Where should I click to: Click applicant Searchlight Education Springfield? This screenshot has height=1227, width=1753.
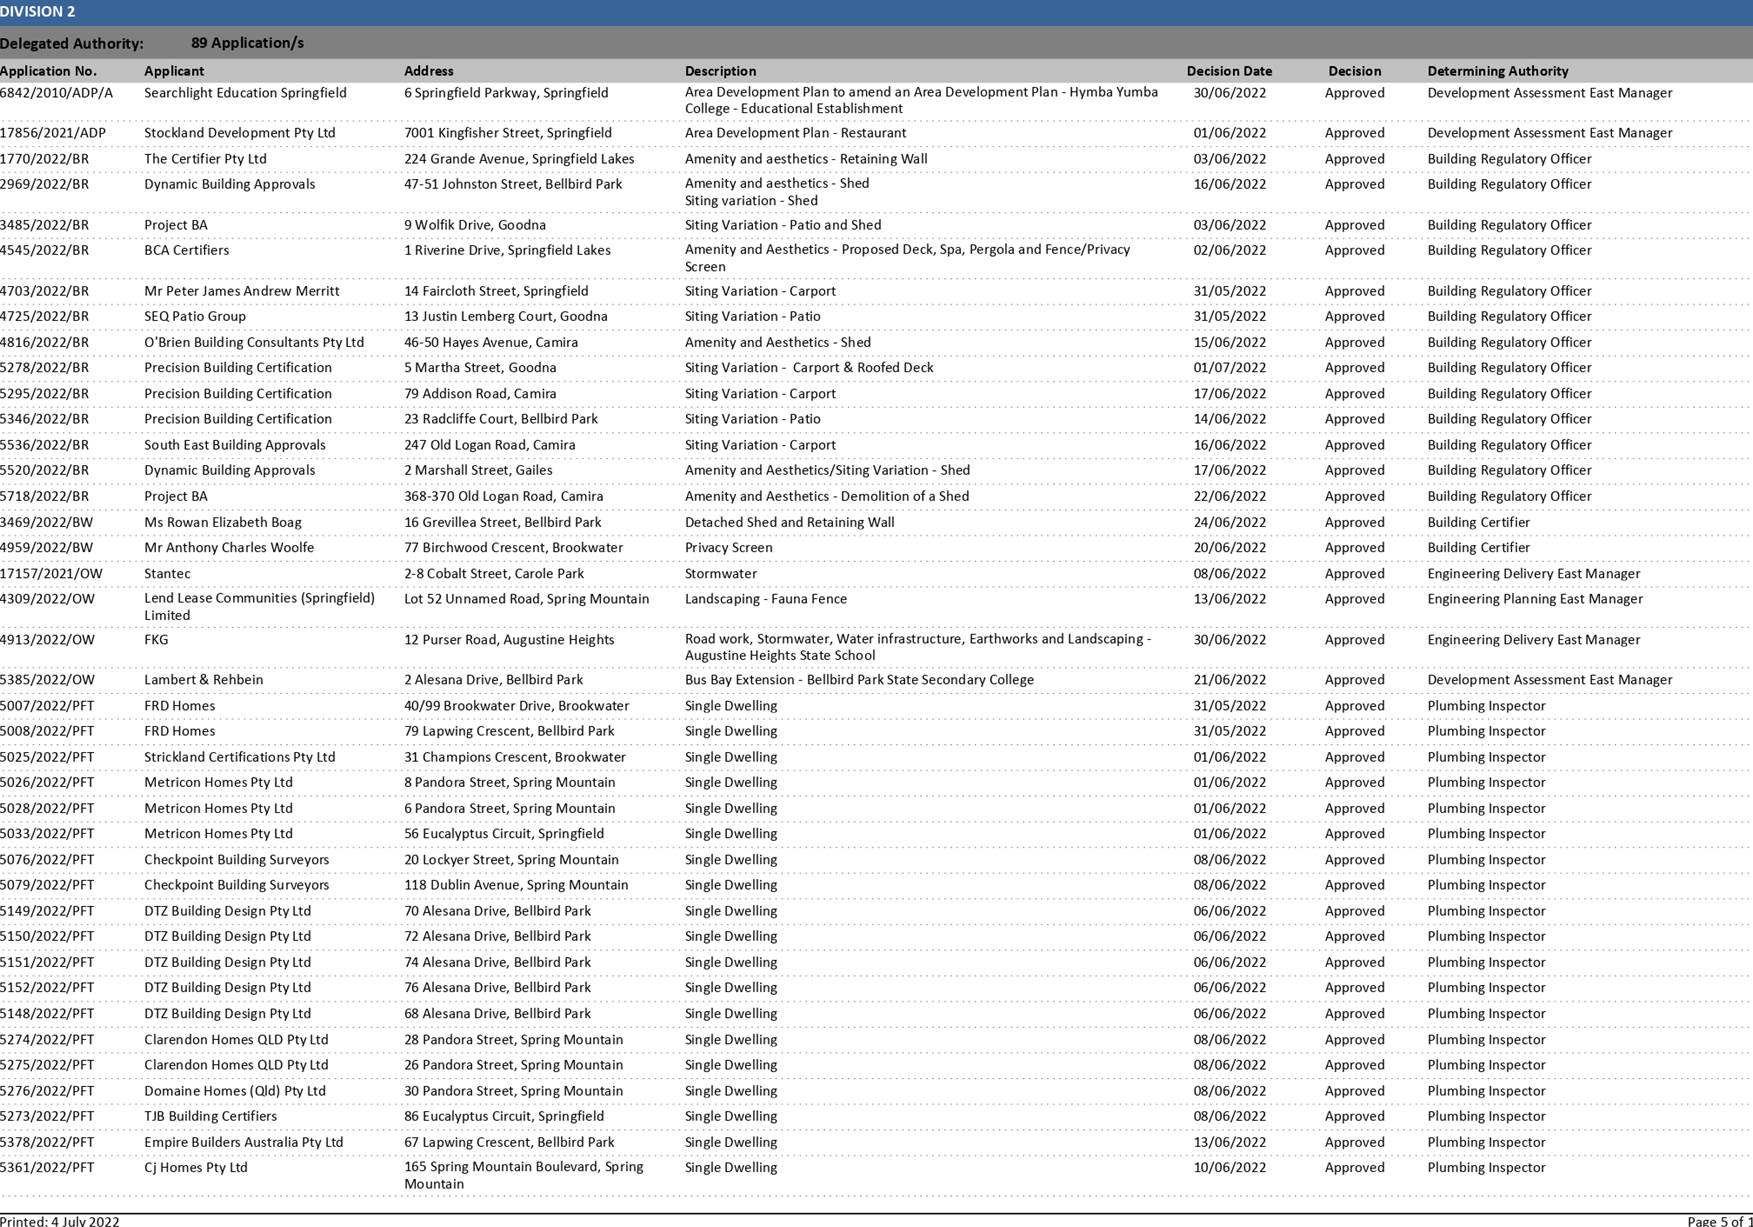245,93
